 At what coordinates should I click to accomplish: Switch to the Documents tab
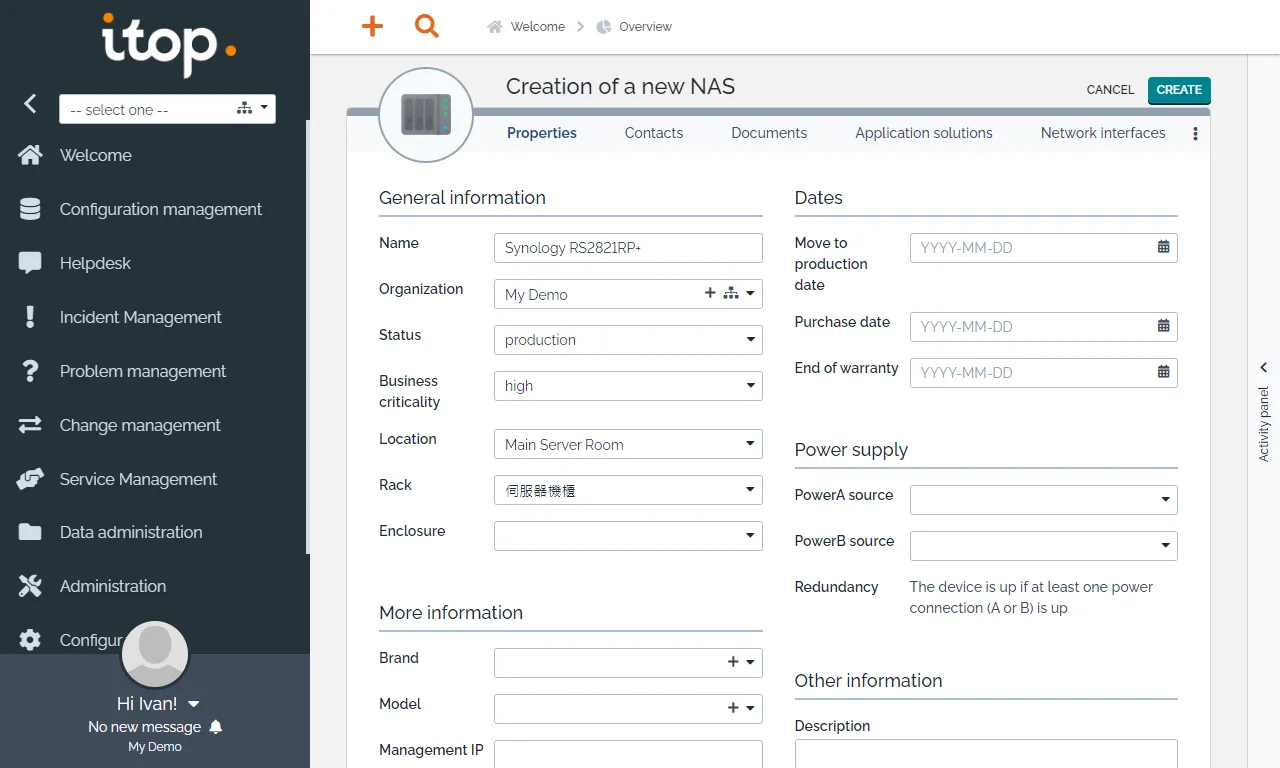[769, 133]
